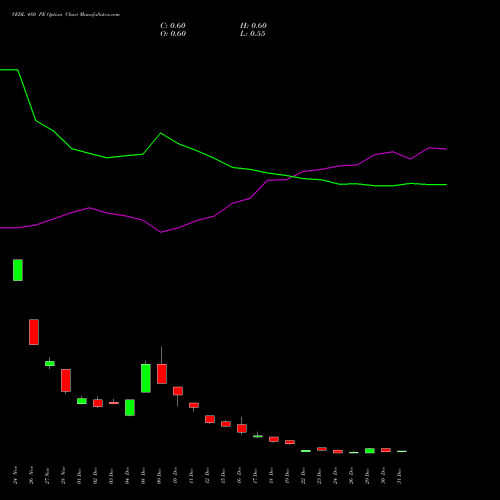
Task: Click the FEDL 480 PE Option chart title
Action: coord(66,15)
